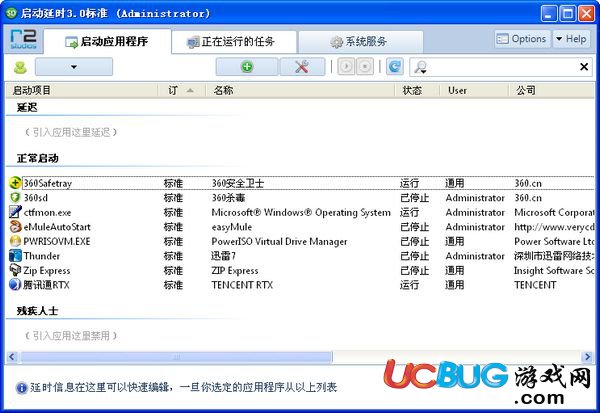Click the scroll right arrow
This screenshot has width=600, height=413.
point(587,357)
